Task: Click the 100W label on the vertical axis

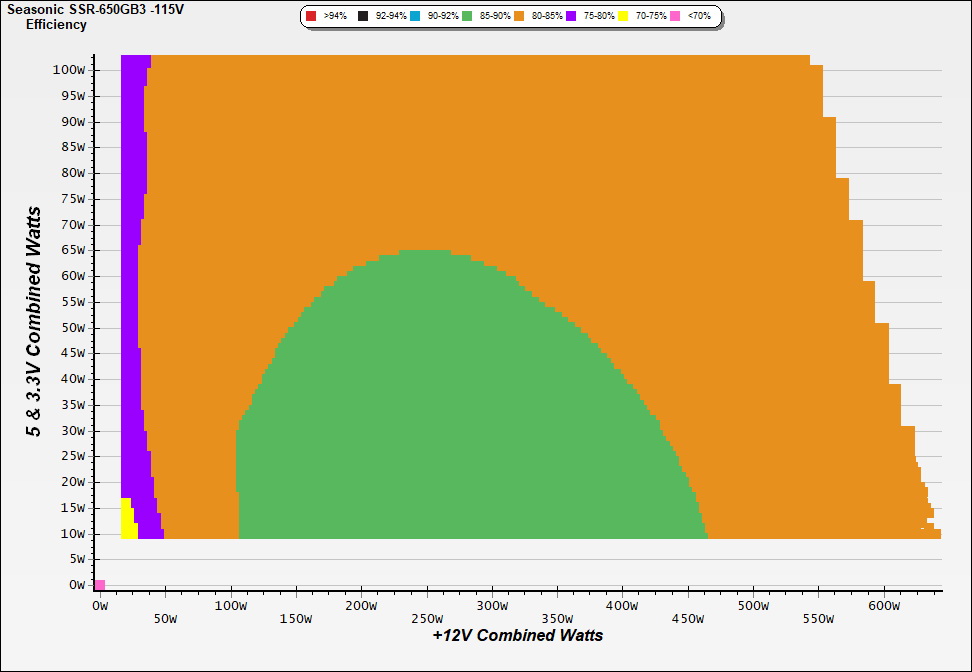Action: pos(70,70)
